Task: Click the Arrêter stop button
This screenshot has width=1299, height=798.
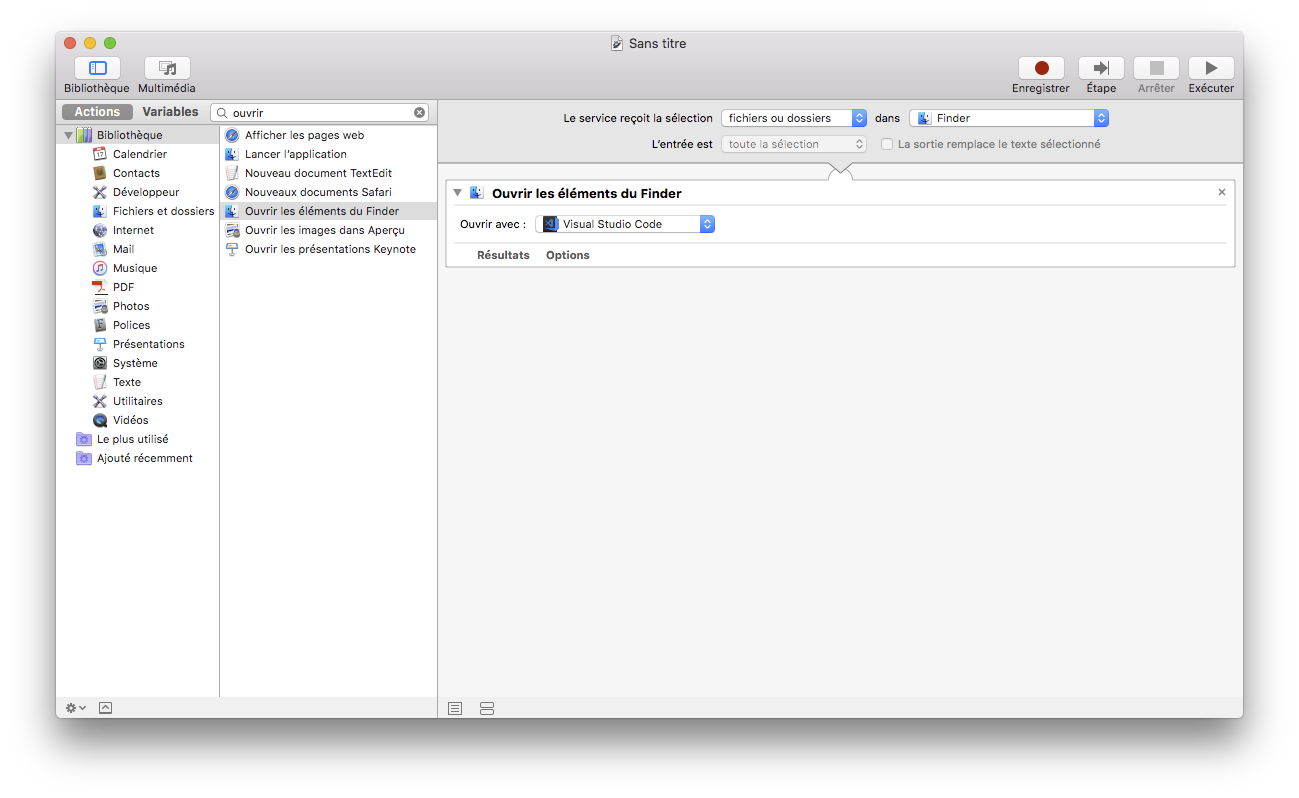Action: (x=1156, y=68)
